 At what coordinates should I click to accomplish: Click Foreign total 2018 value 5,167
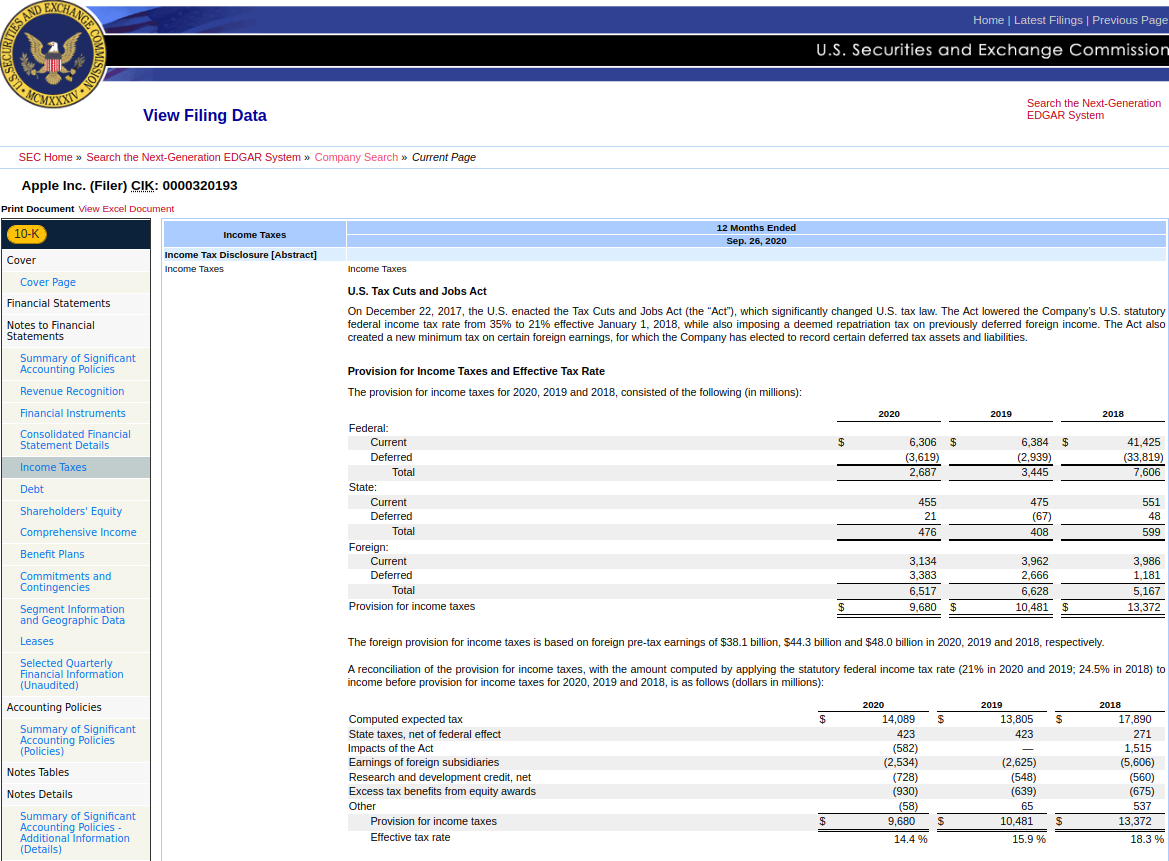coord(1147,591)
